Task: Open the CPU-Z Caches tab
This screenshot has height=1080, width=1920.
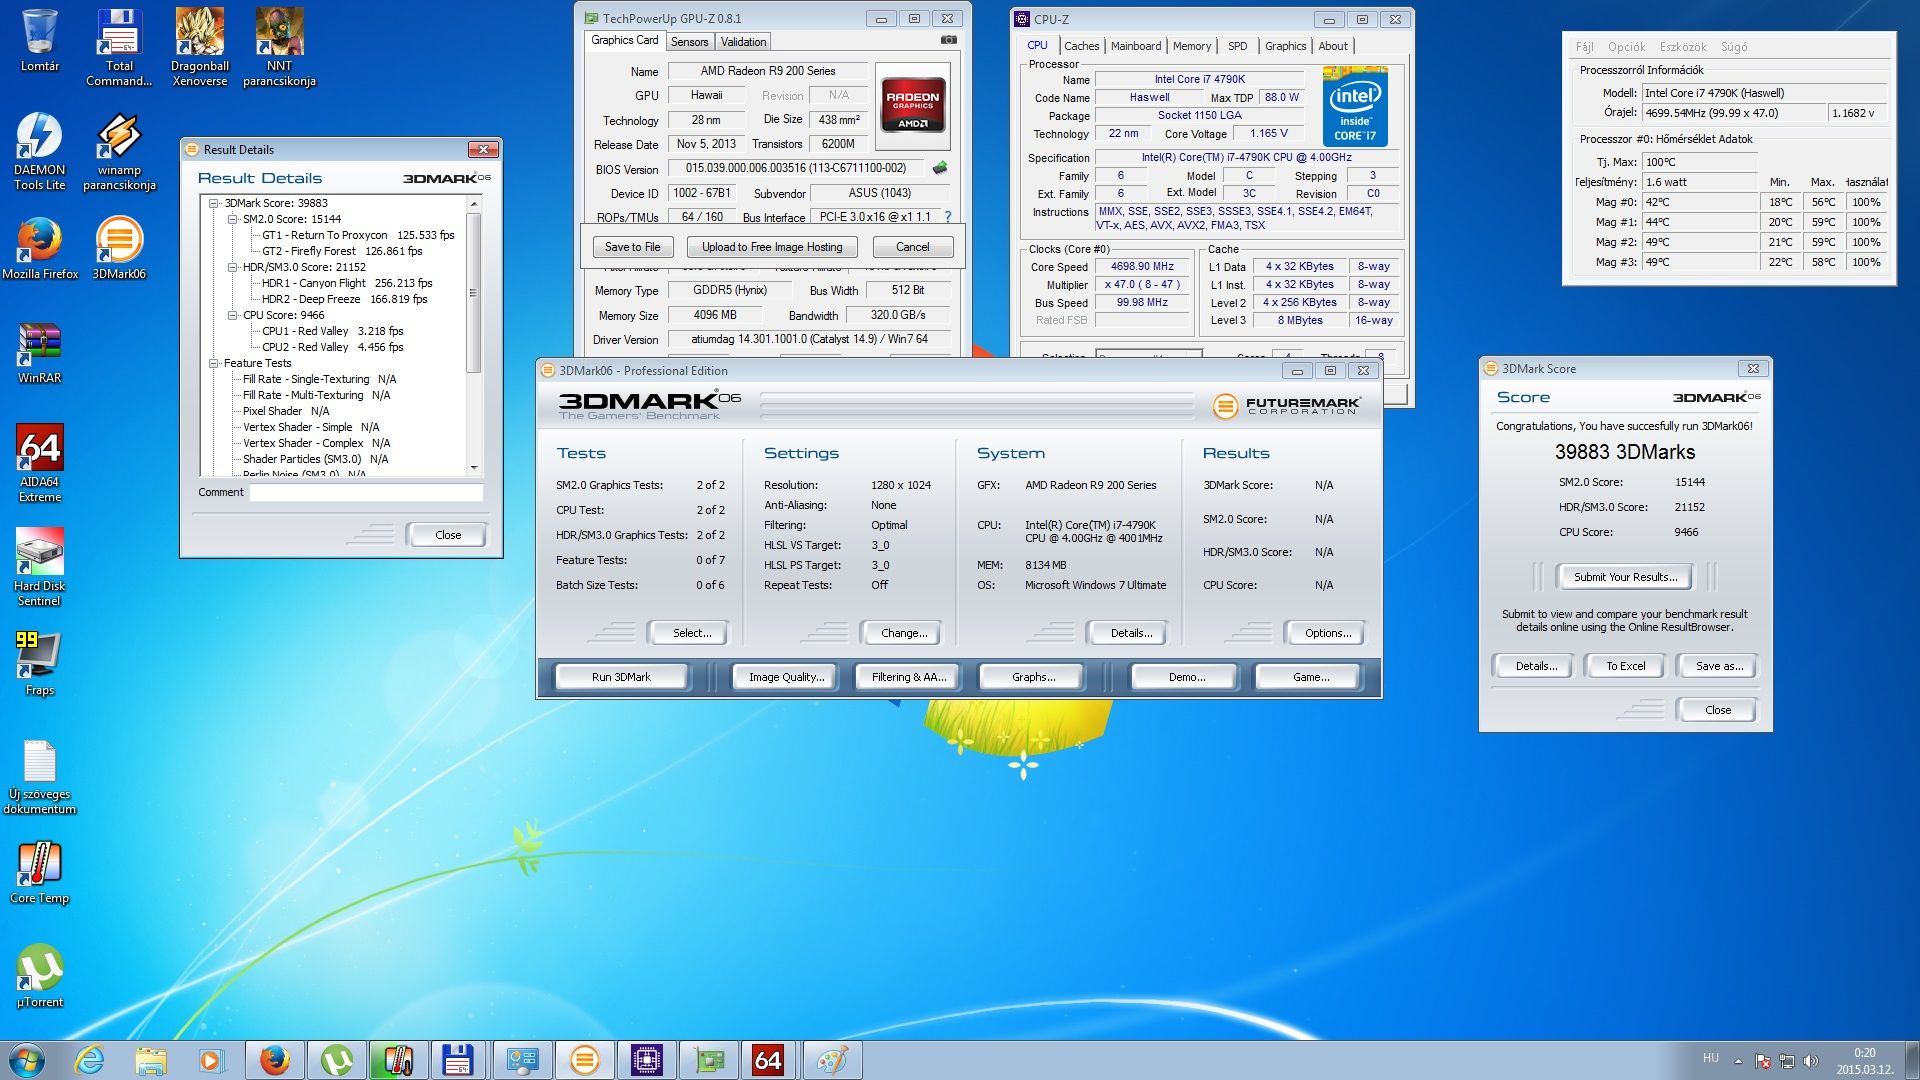Action: click(x=1081, y=46)
